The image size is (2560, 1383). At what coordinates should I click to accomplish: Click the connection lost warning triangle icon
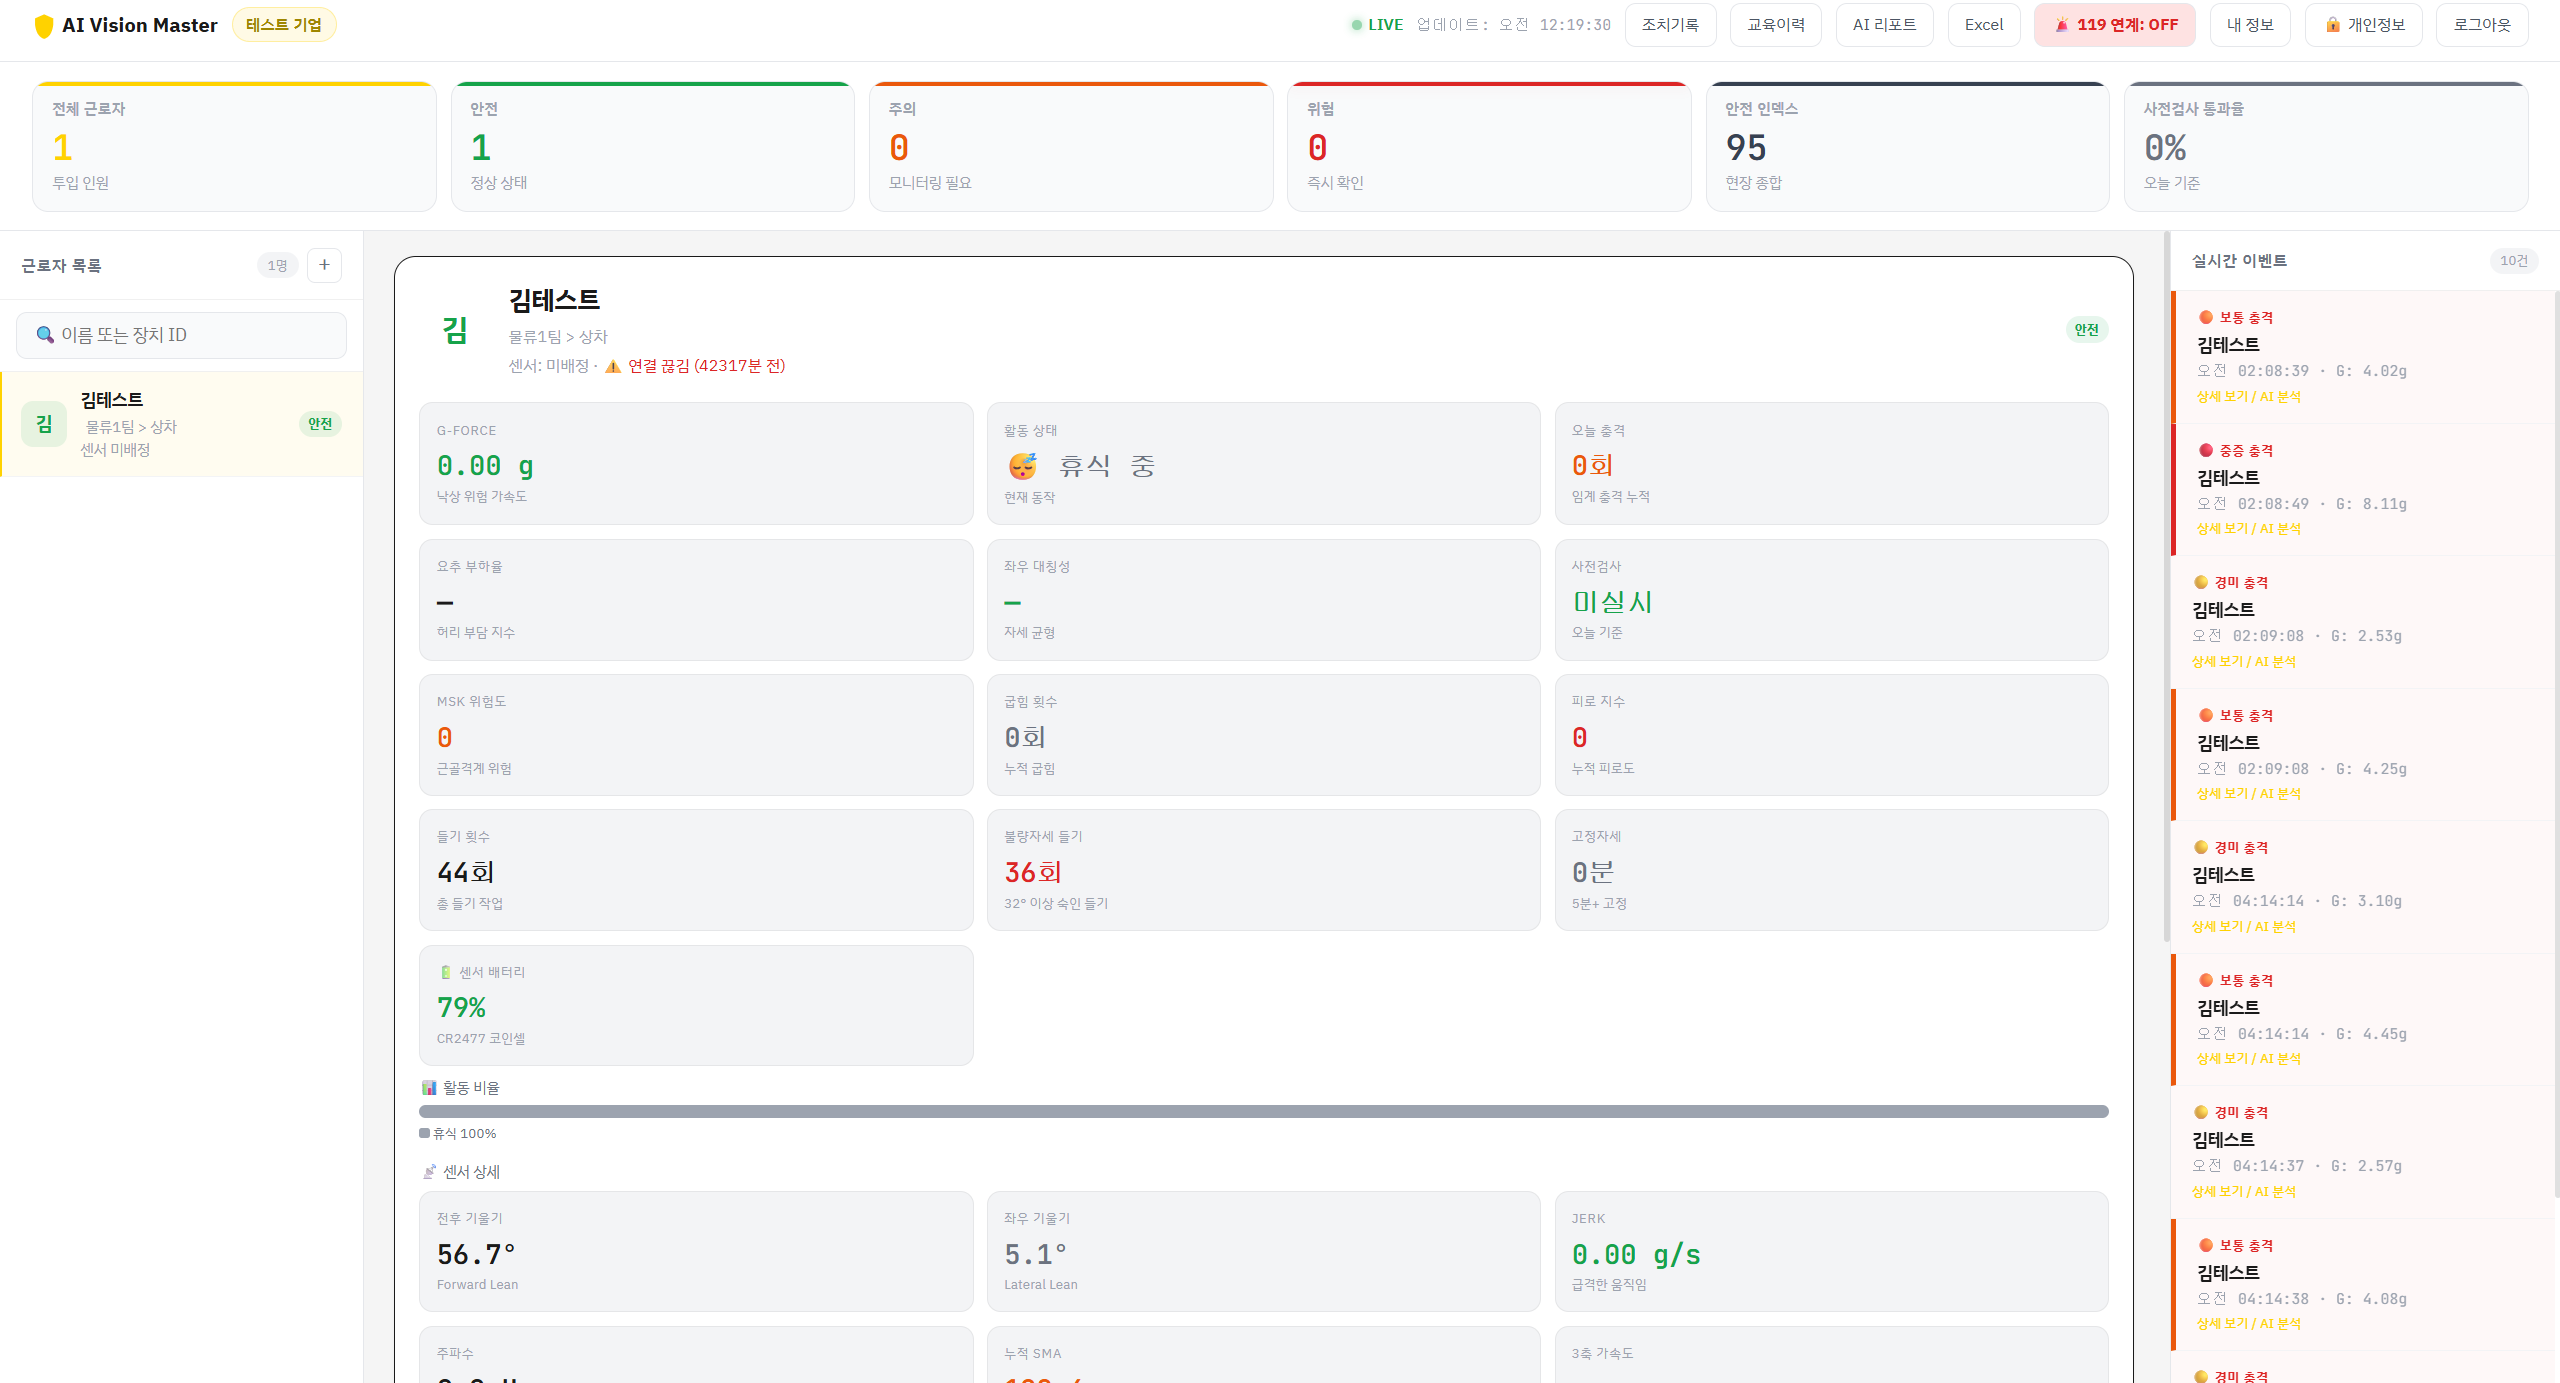coord(613,366)
